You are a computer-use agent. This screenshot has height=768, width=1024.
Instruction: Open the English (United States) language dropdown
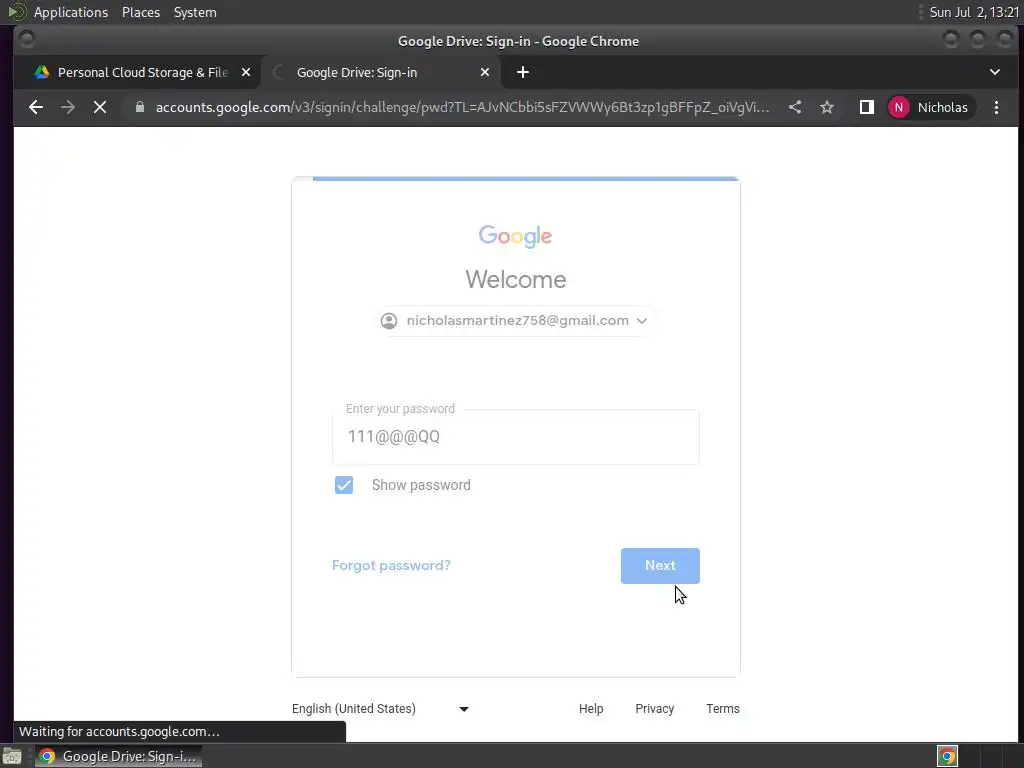click(380, 709)
